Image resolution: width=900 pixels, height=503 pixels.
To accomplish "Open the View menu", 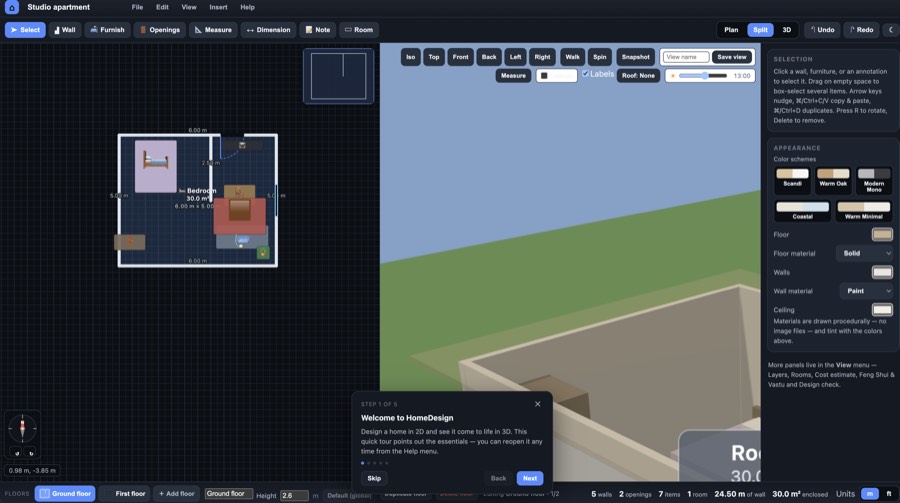I will (189, 7).
